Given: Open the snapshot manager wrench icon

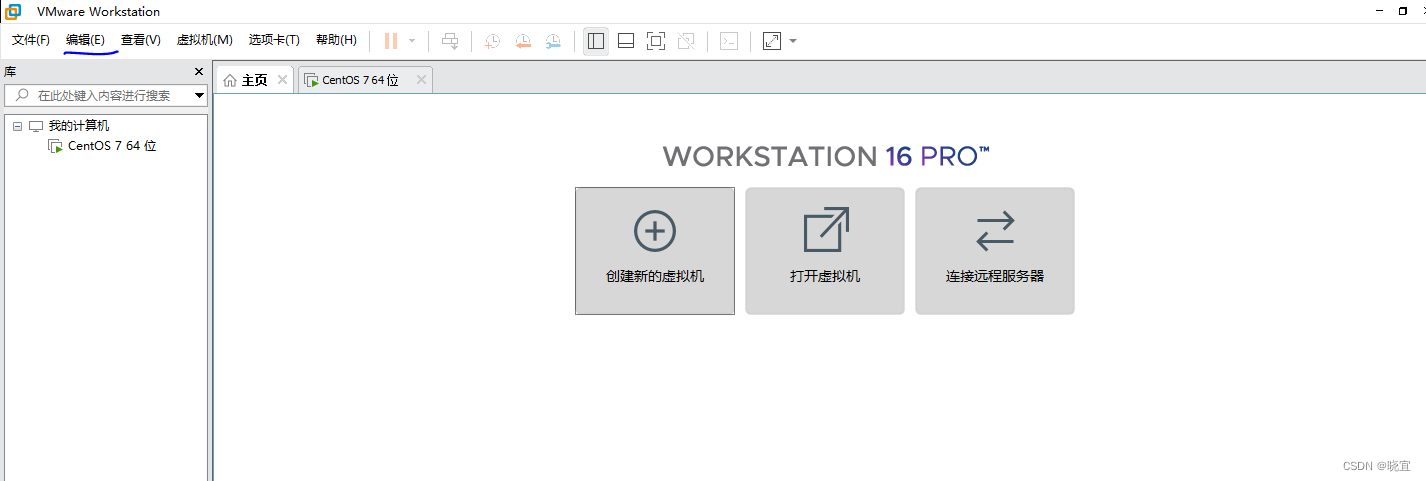Looking at the screenshot, I should point(553,41).
